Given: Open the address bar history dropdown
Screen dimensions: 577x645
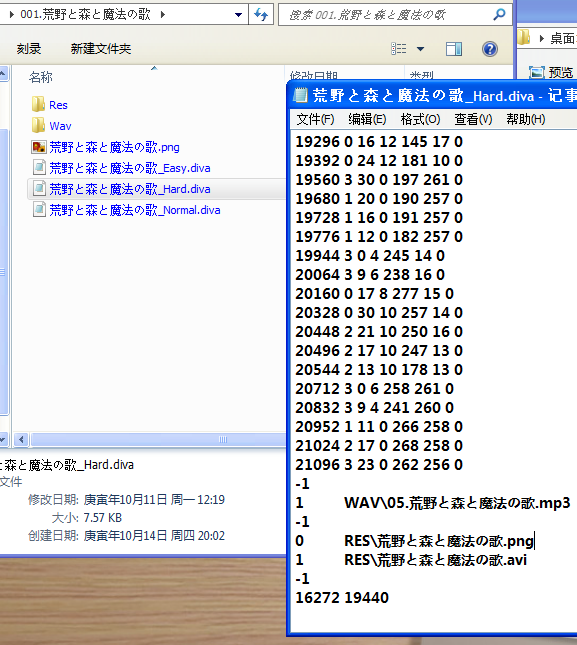Looking at the screenshot, I should 238,15.
